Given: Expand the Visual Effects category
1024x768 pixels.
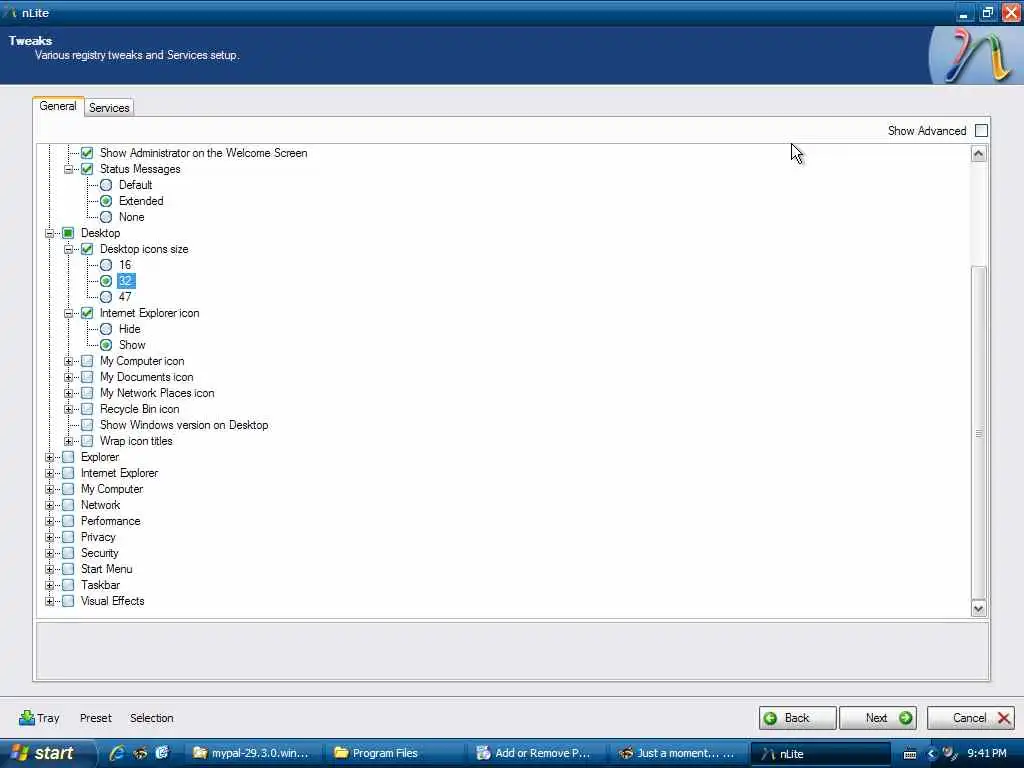Looking at the screenshot, I should coord(50,601).
